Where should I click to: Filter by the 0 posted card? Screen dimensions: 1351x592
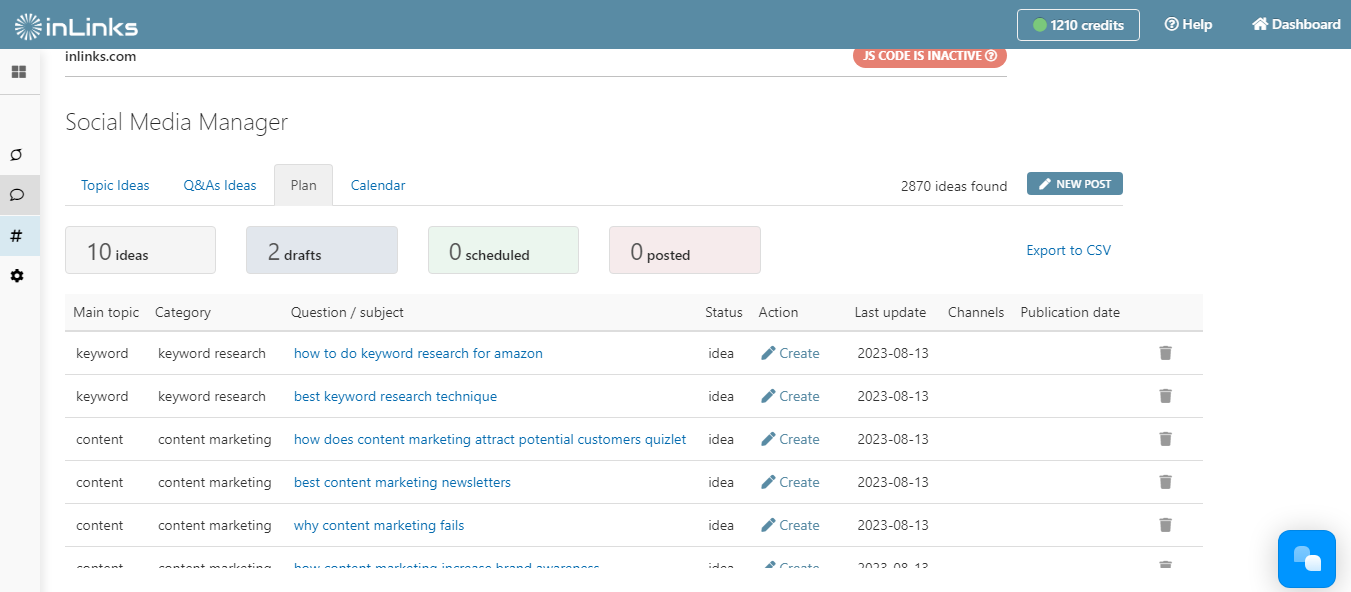(x=685, y=250)
